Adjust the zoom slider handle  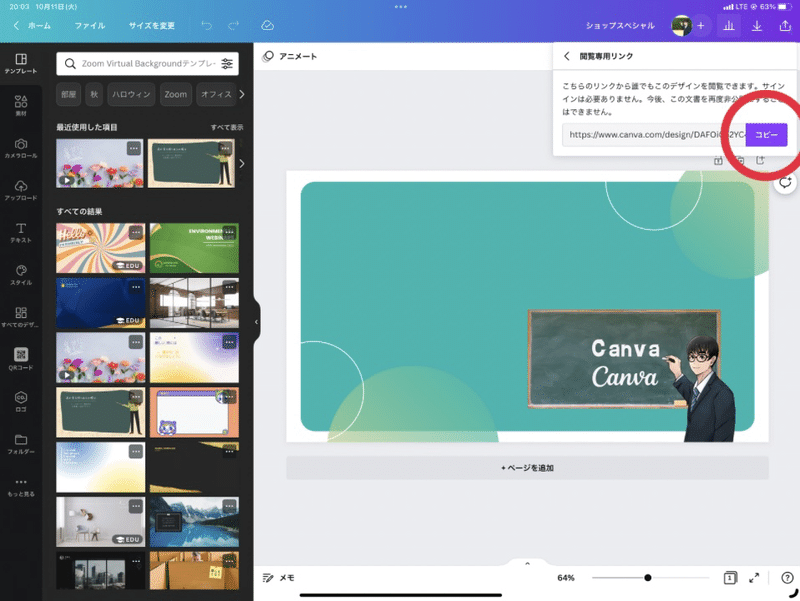pyautogui.click(x=647, y=578)
